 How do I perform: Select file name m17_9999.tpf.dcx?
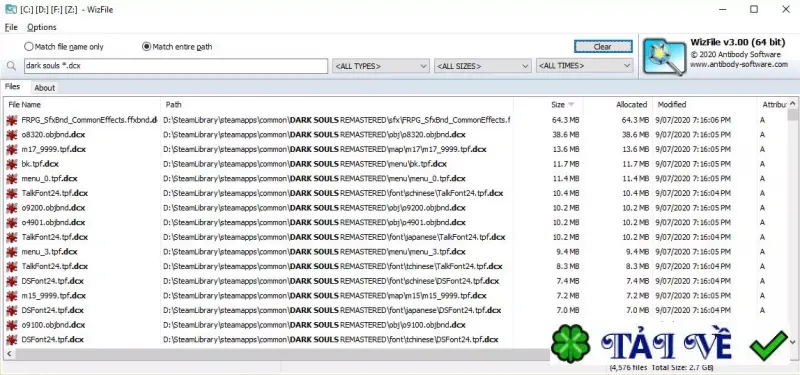[54, 149]
